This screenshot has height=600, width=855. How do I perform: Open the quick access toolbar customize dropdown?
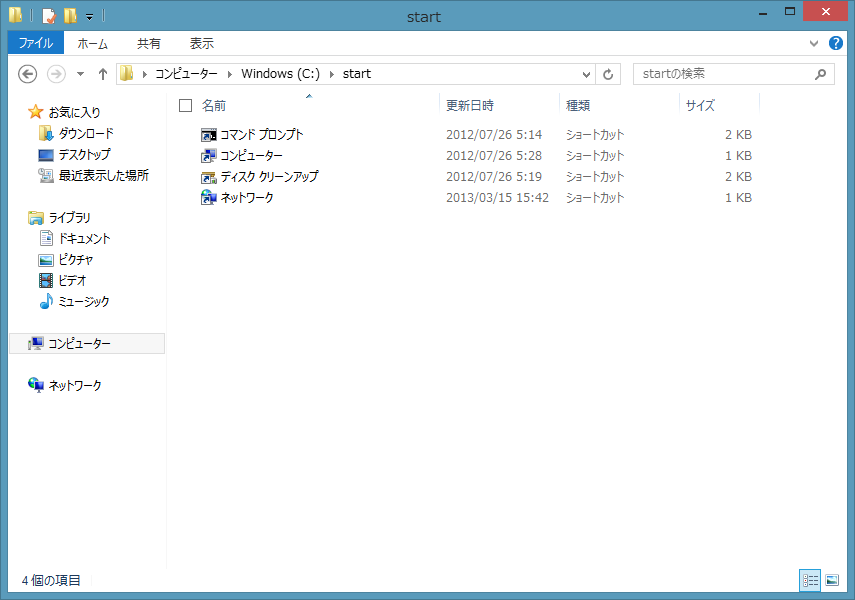[89, 17]
